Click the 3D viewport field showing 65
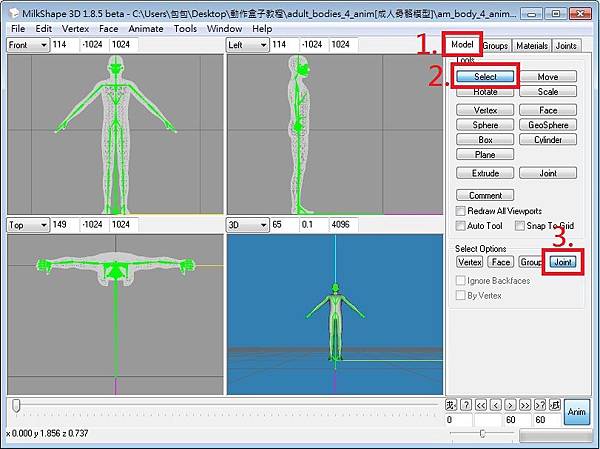Screen dimensions: 600x449 coord(285,224)
